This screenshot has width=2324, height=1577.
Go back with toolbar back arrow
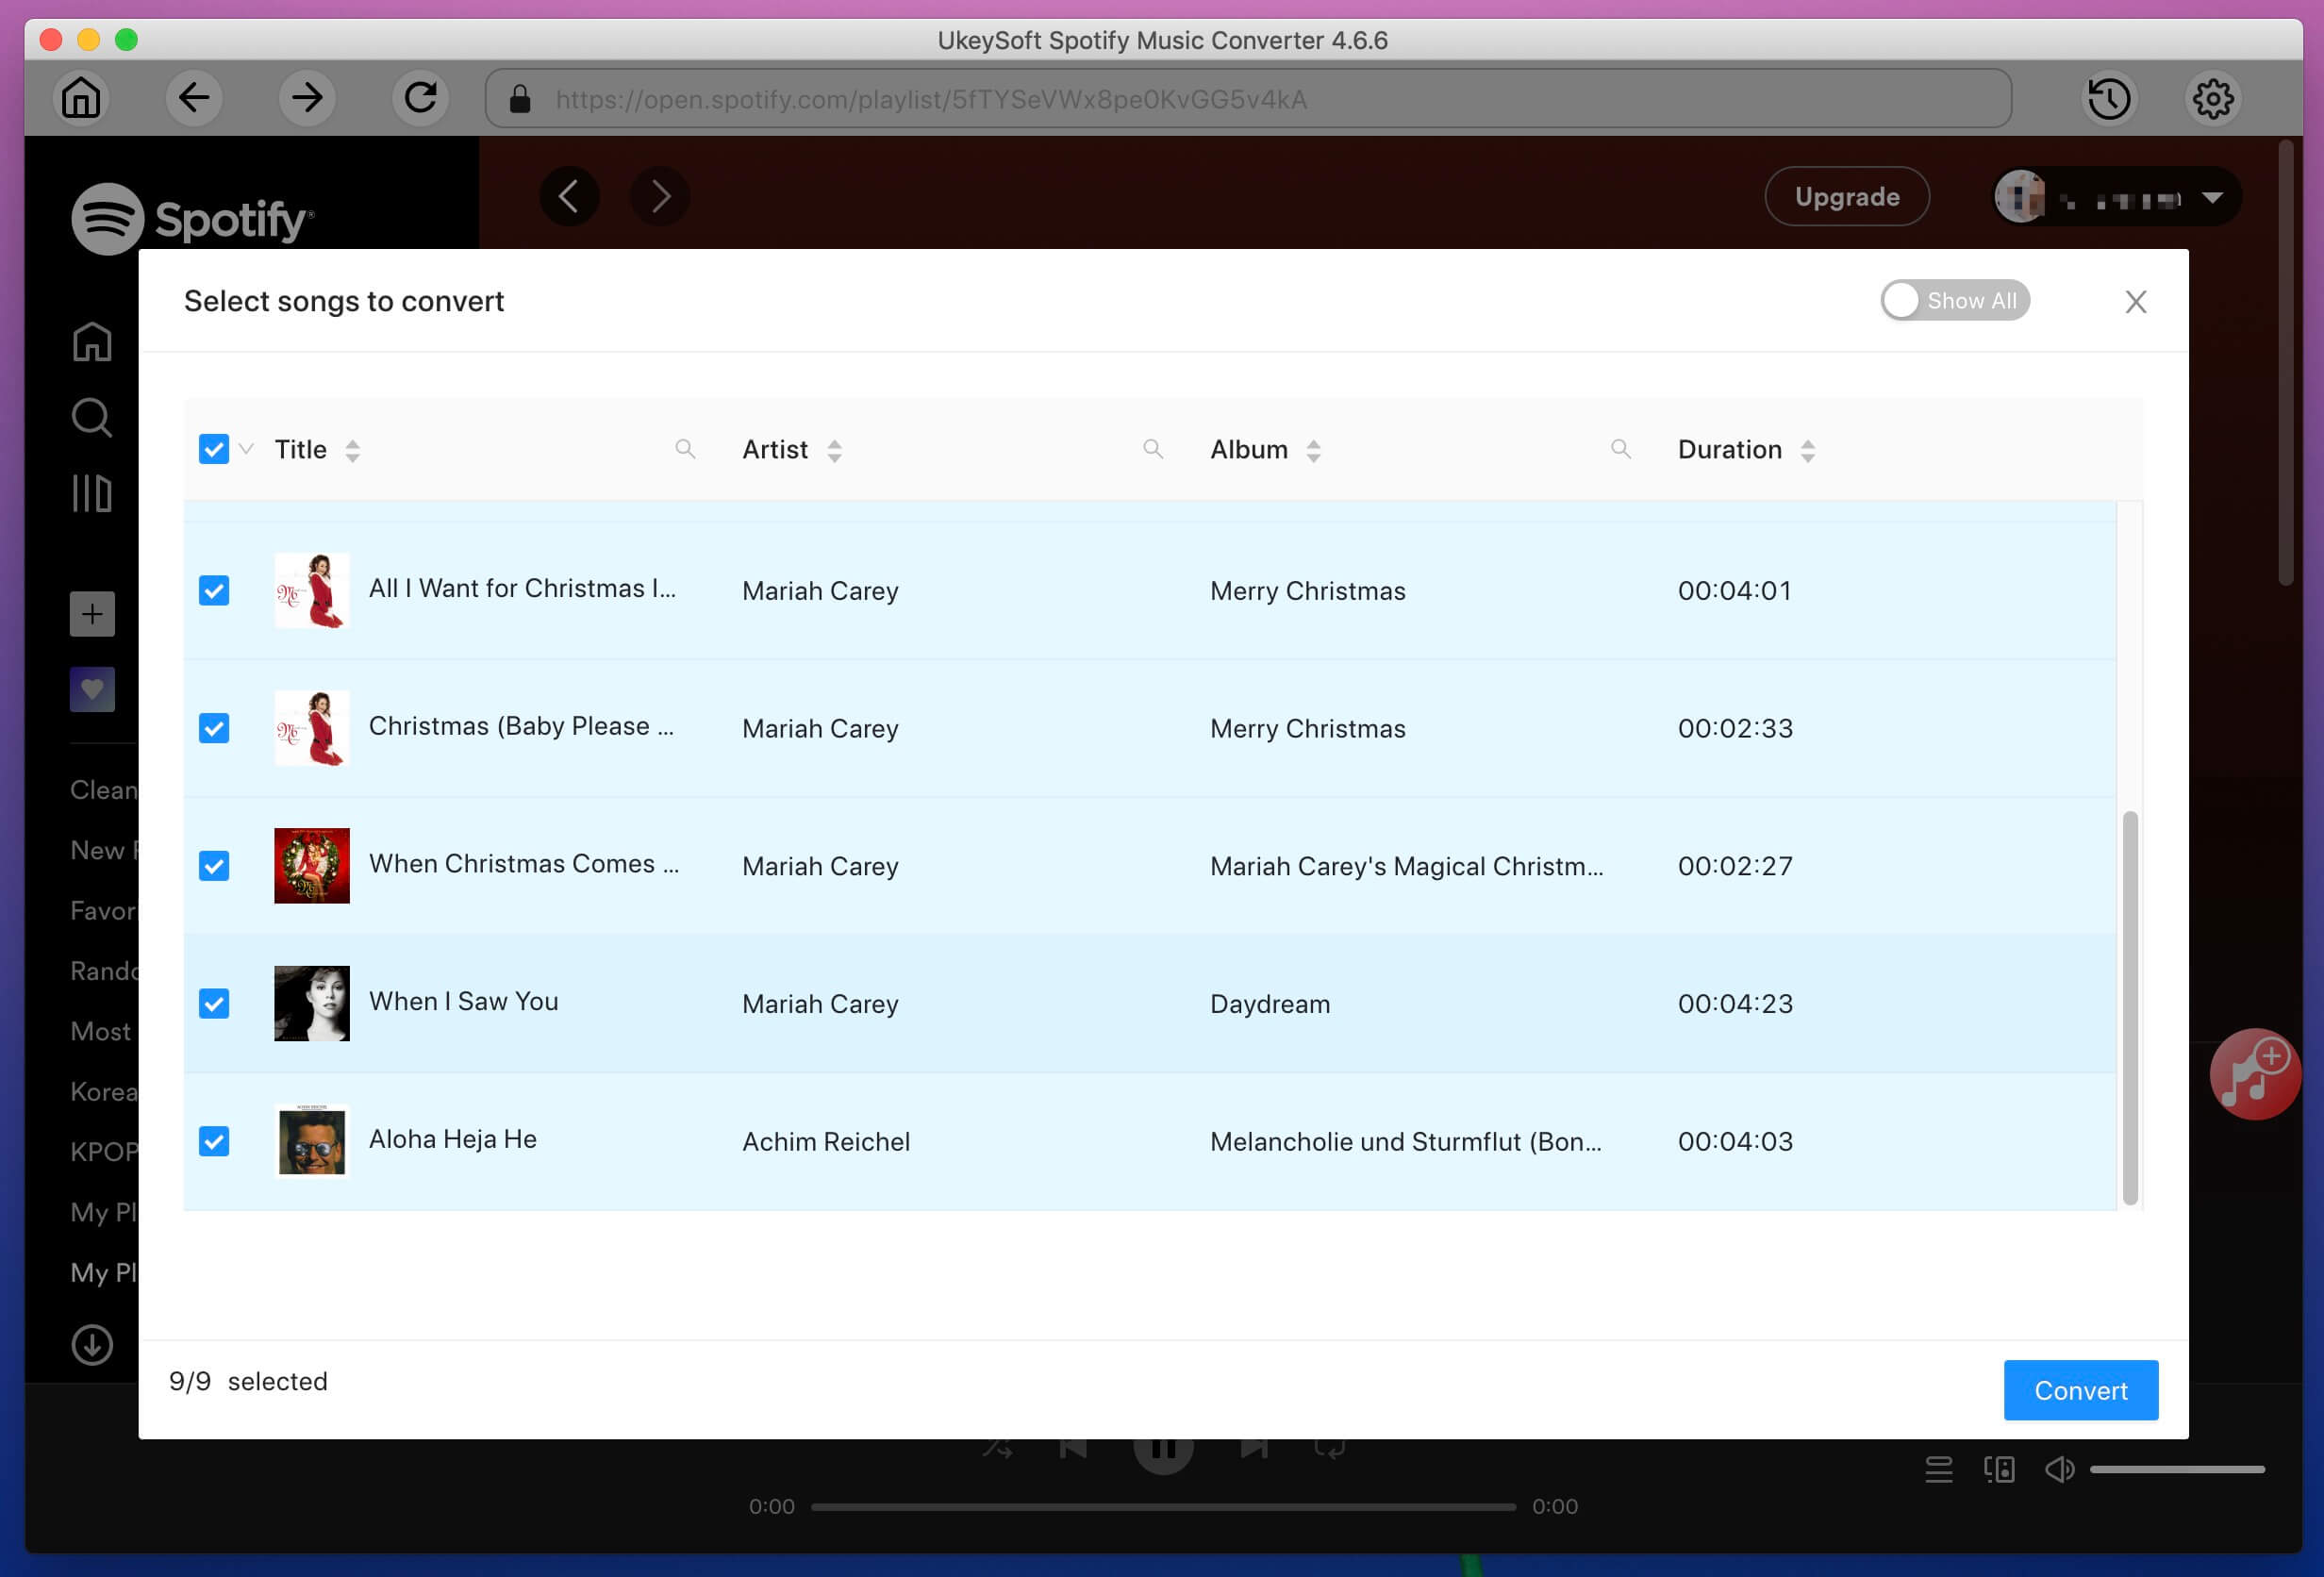194,98
